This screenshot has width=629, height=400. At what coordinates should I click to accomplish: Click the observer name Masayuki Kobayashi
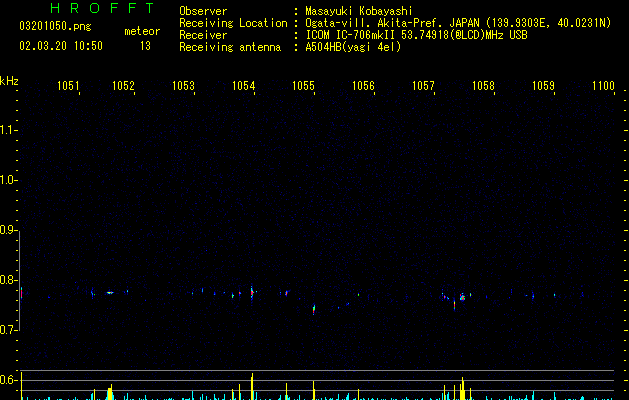click(x=359, y=11)
